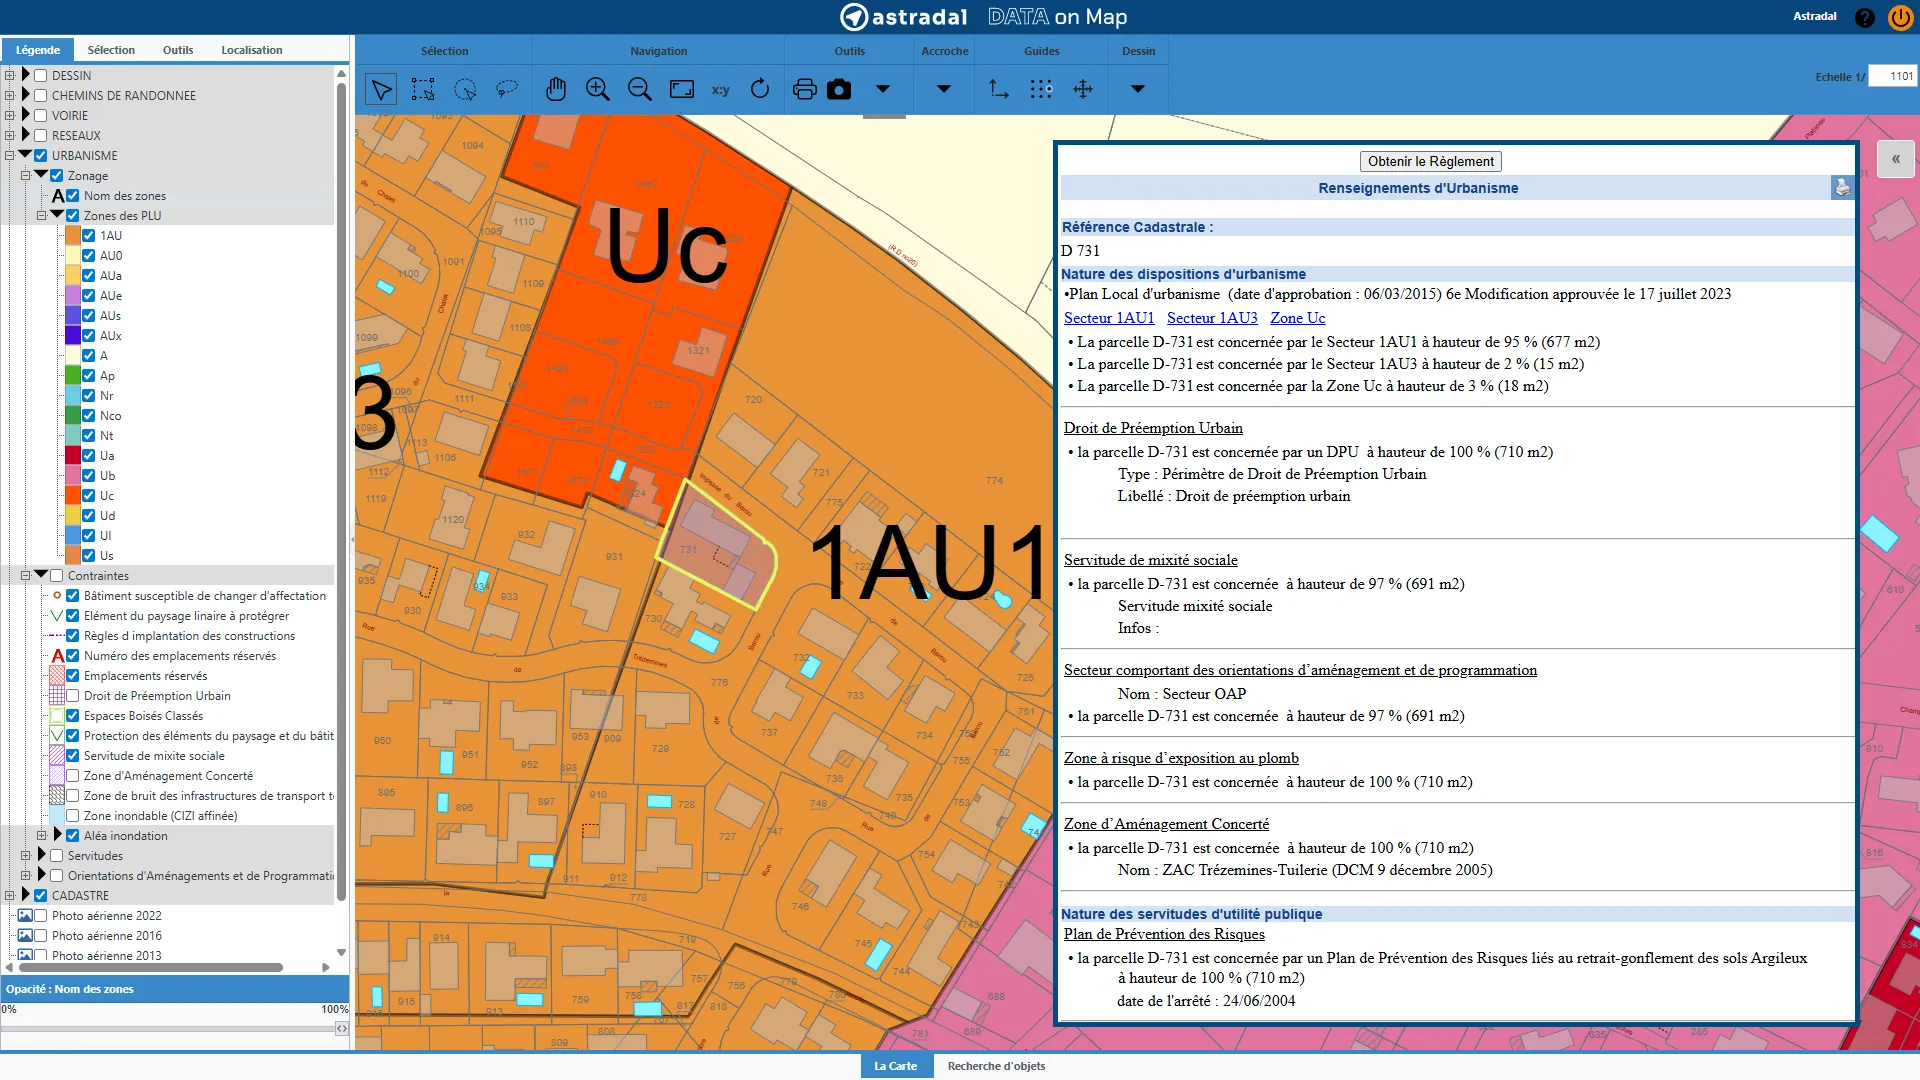
Task: Open the x:y coordinate navigation tool
Action: (720, 89)
